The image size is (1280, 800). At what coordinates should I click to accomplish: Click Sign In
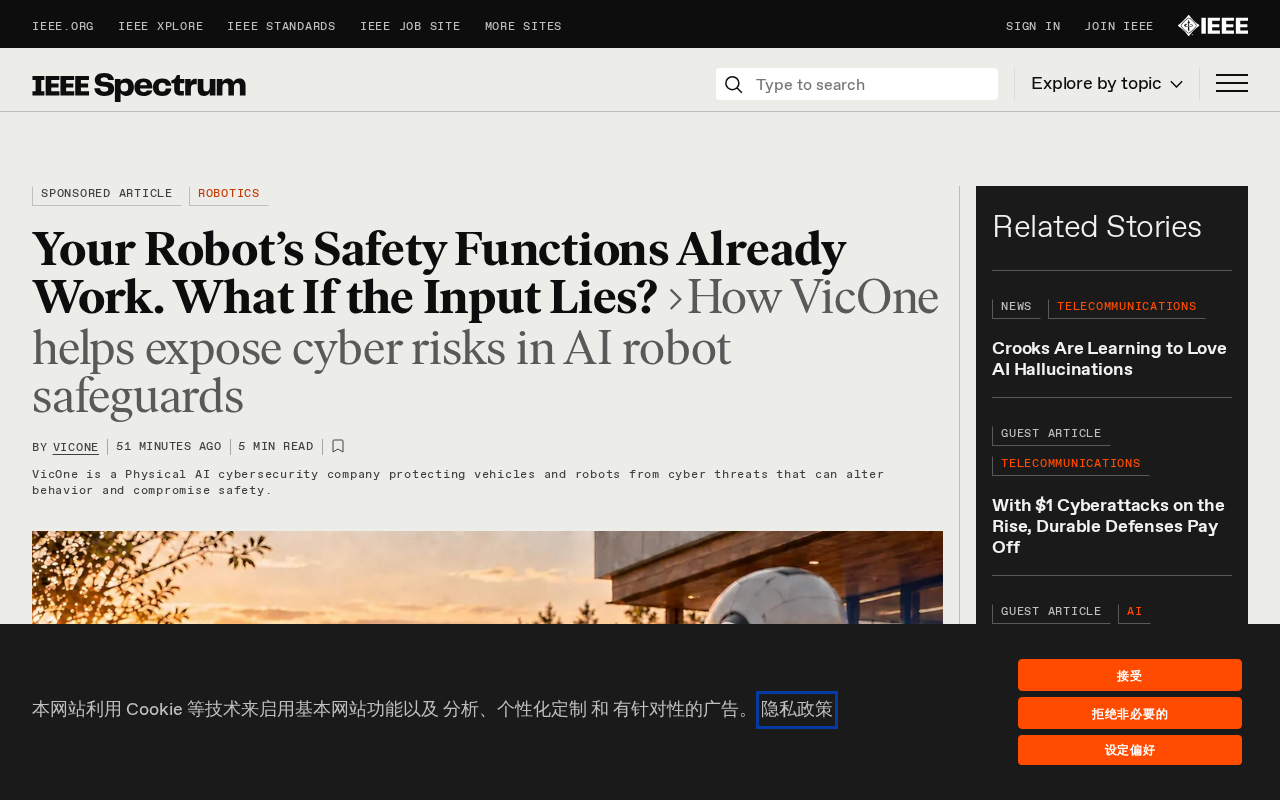1033,27
